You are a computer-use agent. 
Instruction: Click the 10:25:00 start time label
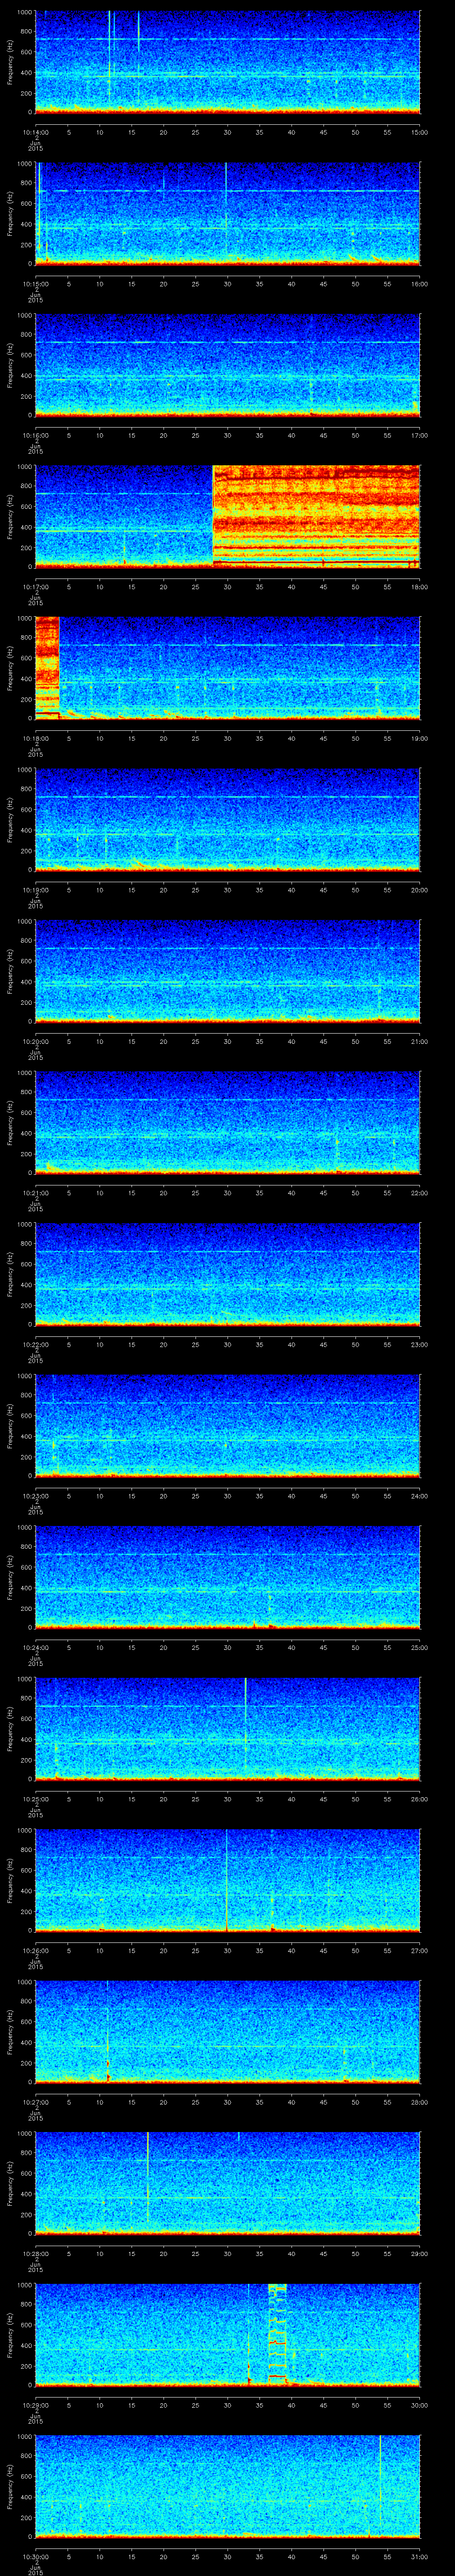click(35, 1799)
